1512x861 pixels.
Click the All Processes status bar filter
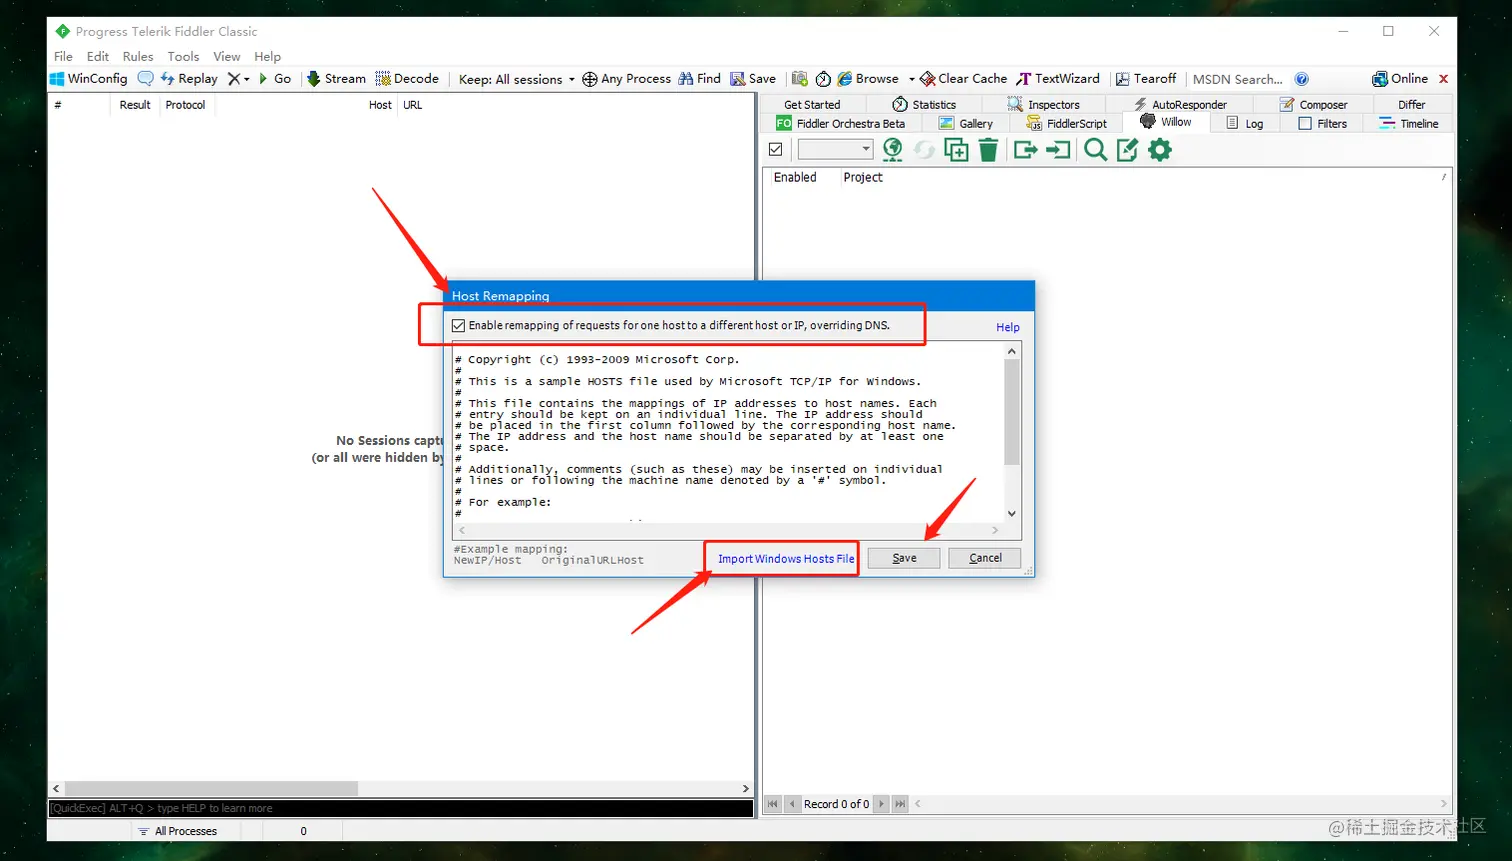[x=178, y=831]
